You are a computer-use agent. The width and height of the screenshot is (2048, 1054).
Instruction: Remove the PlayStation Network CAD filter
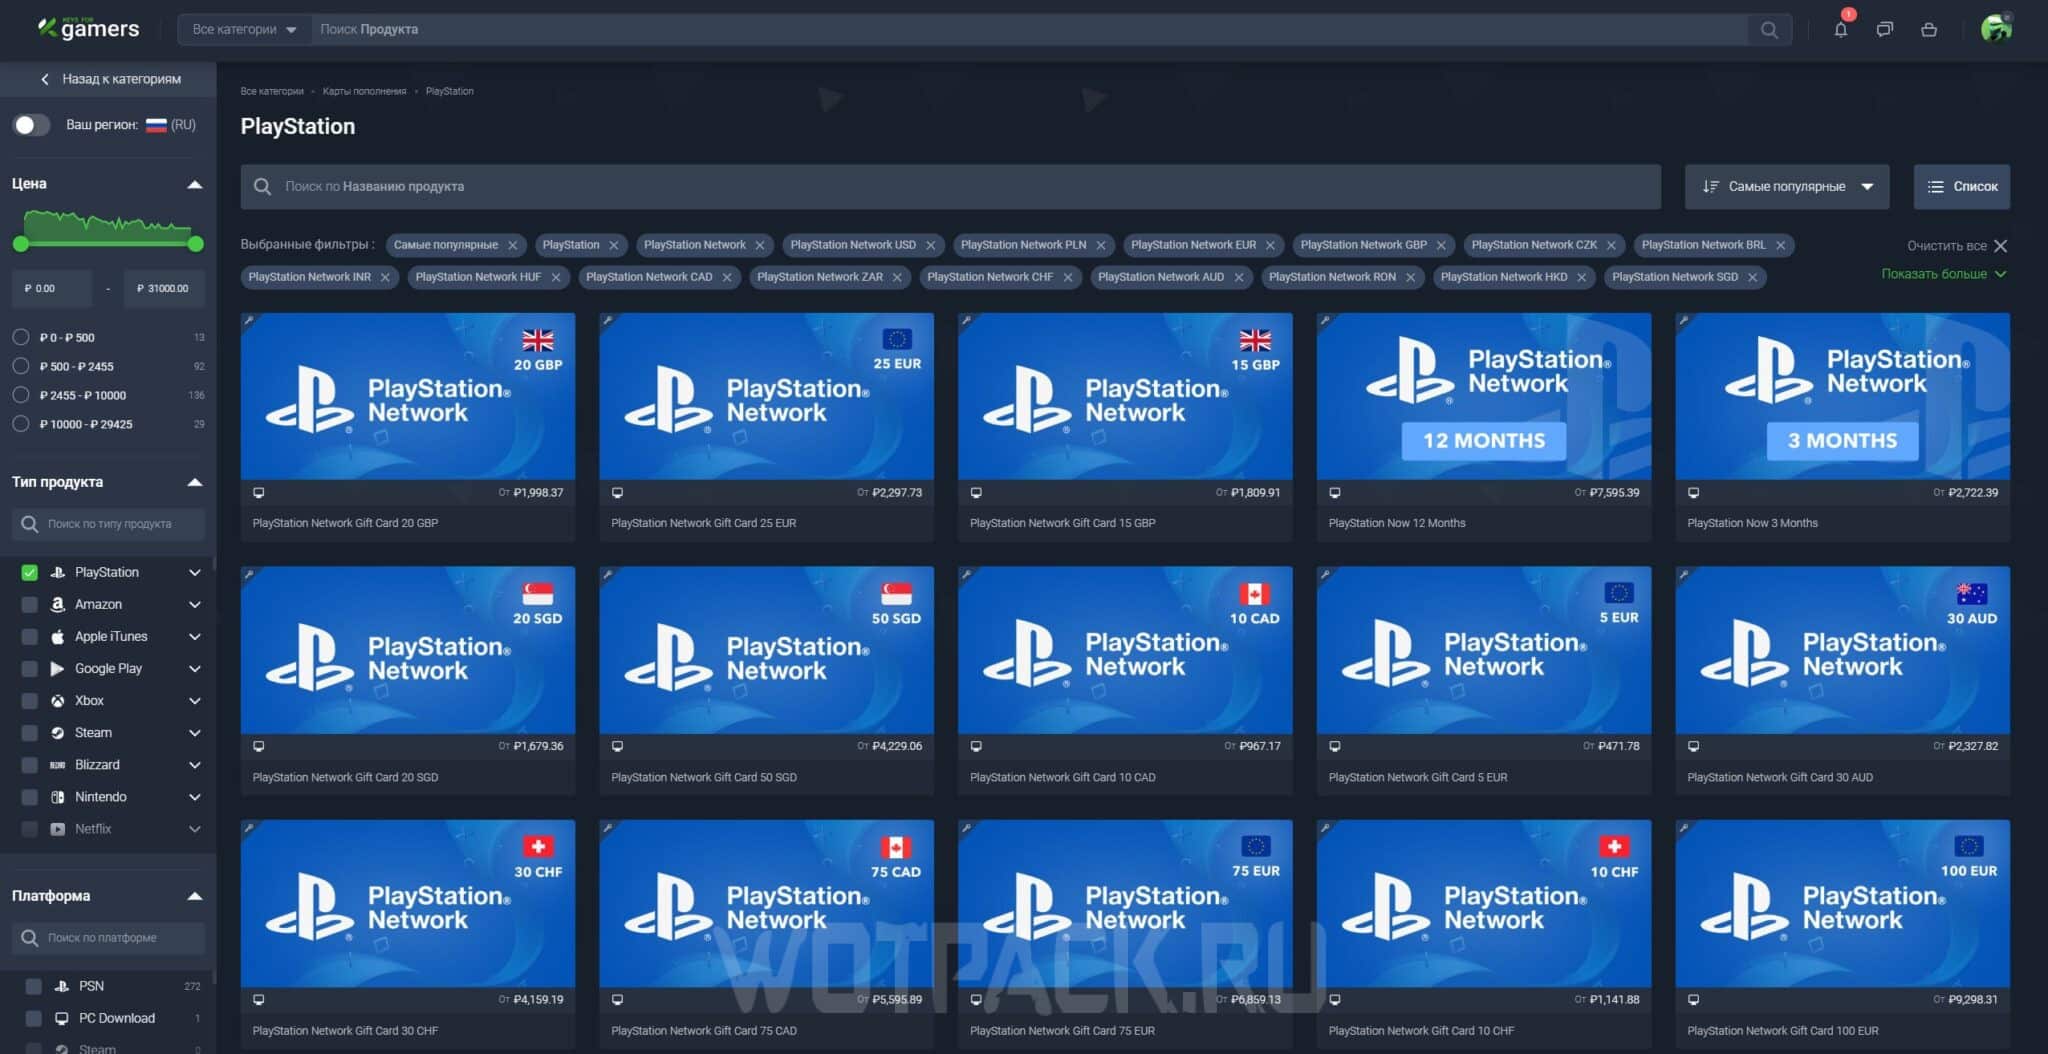click(x=727, y=277)
